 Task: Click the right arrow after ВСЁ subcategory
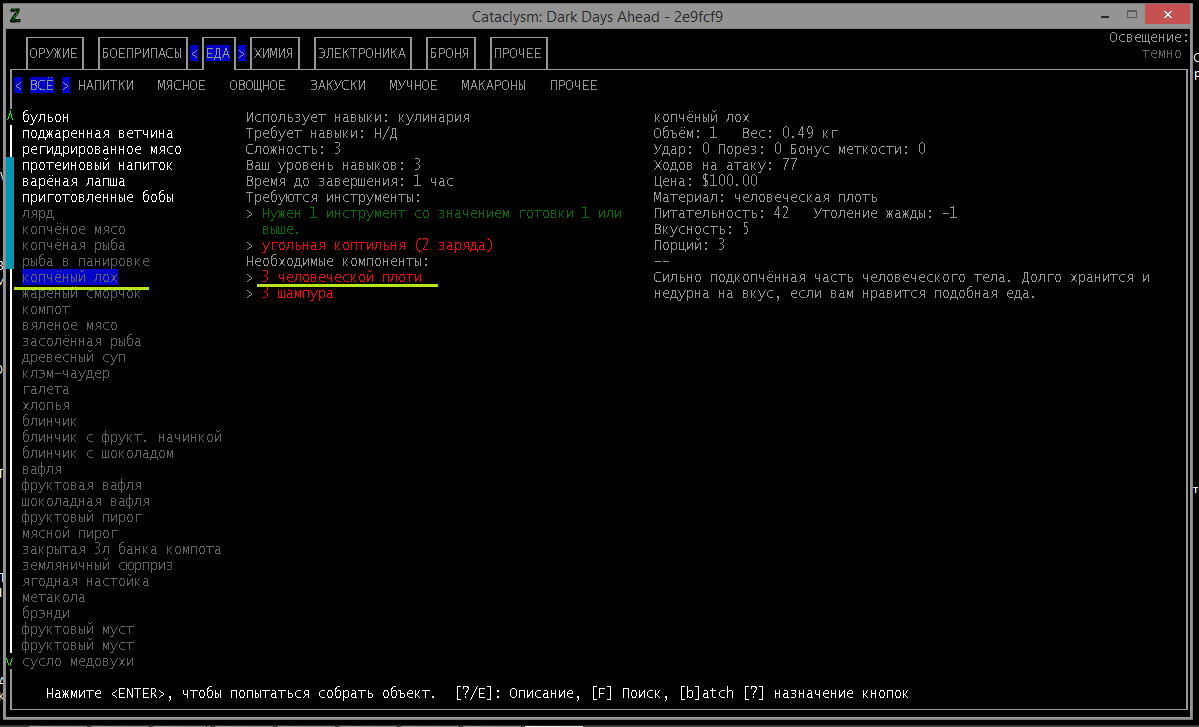pyautogui.click(x=66, y=86)
